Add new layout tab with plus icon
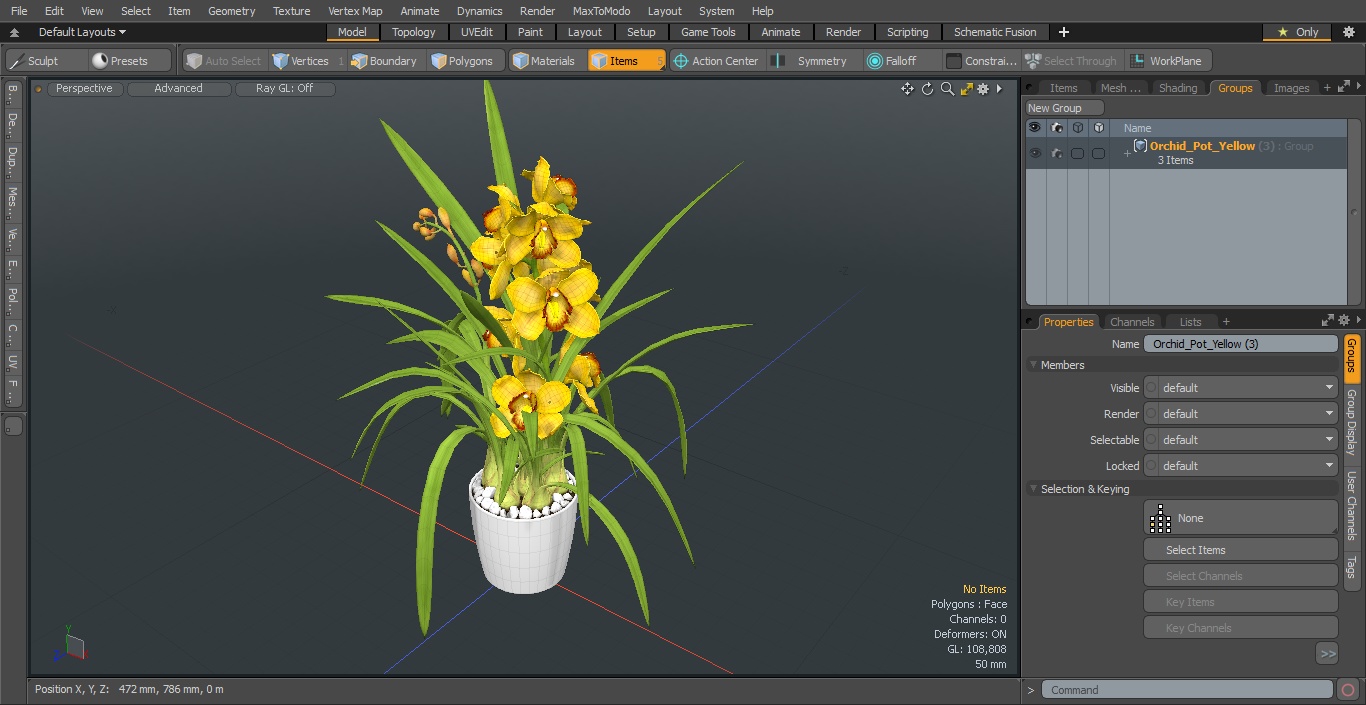This screenshot has width=1366, height=705. coord(1063,32)
